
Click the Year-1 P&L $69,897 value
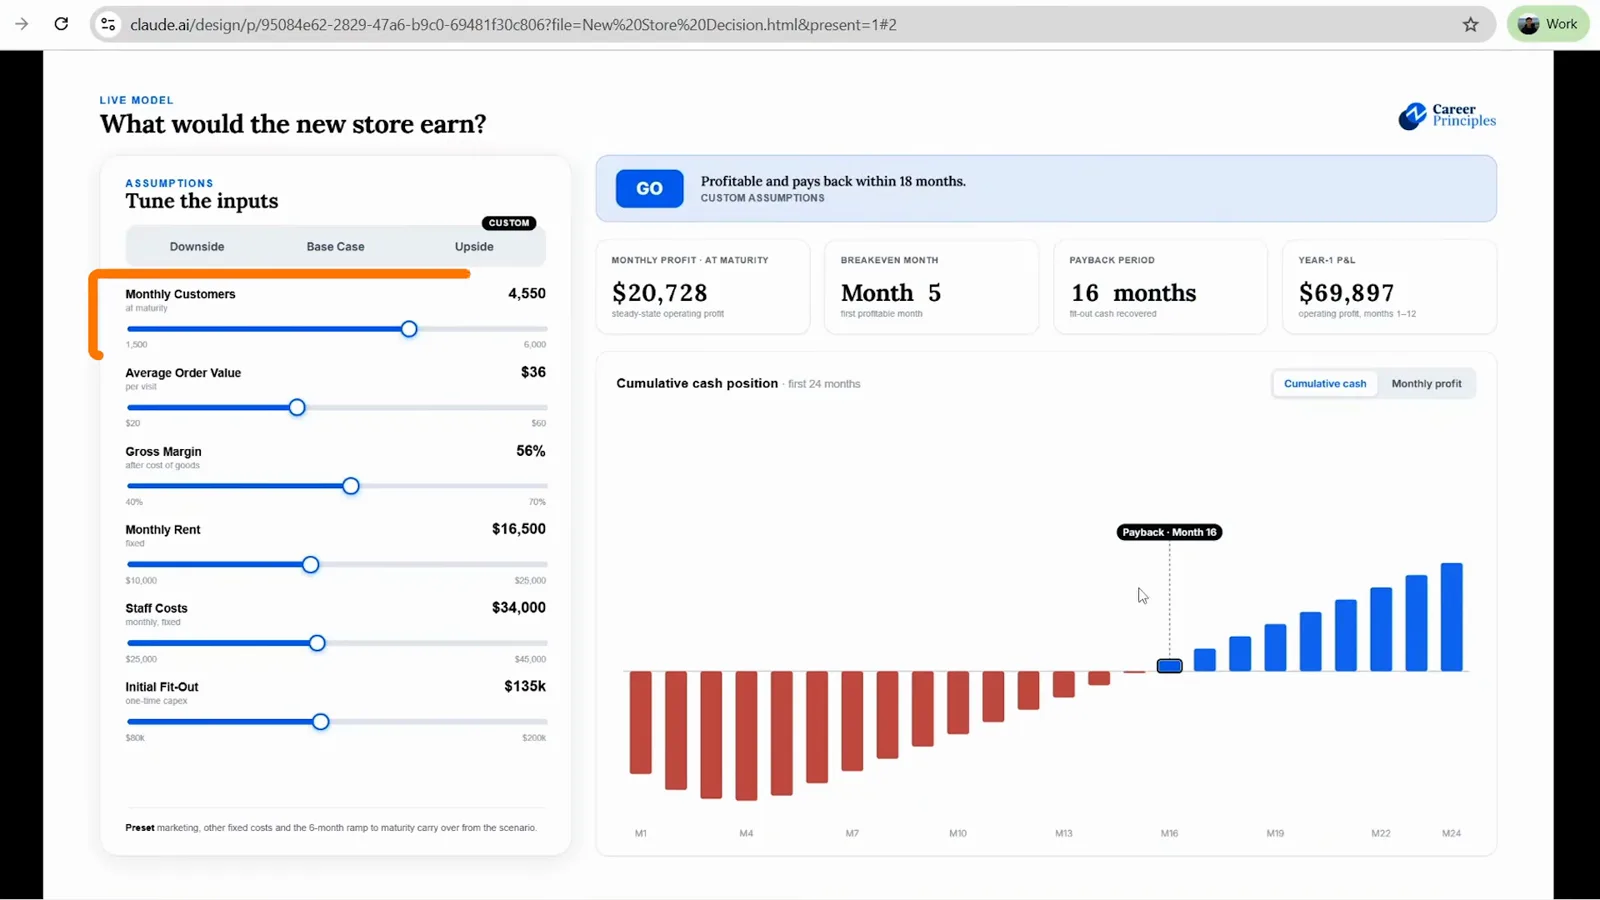click(x=1346, y=293)
